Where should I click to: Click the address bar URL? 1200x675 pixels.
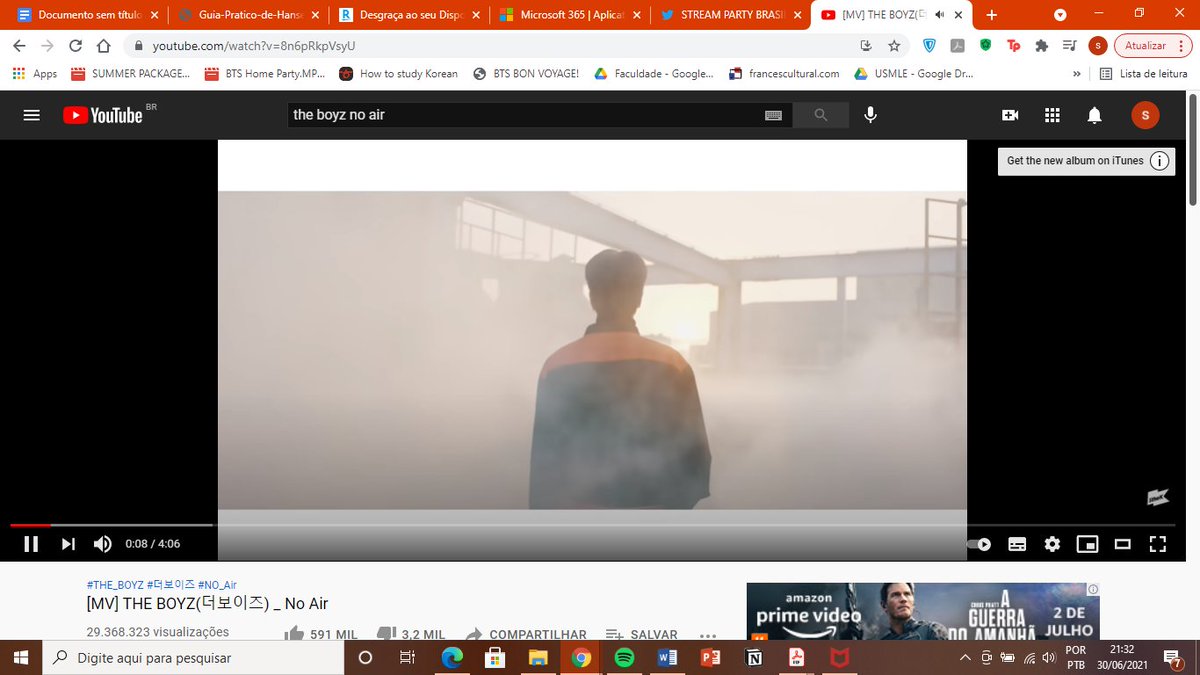pyautogui.click(x=254, y=46)
